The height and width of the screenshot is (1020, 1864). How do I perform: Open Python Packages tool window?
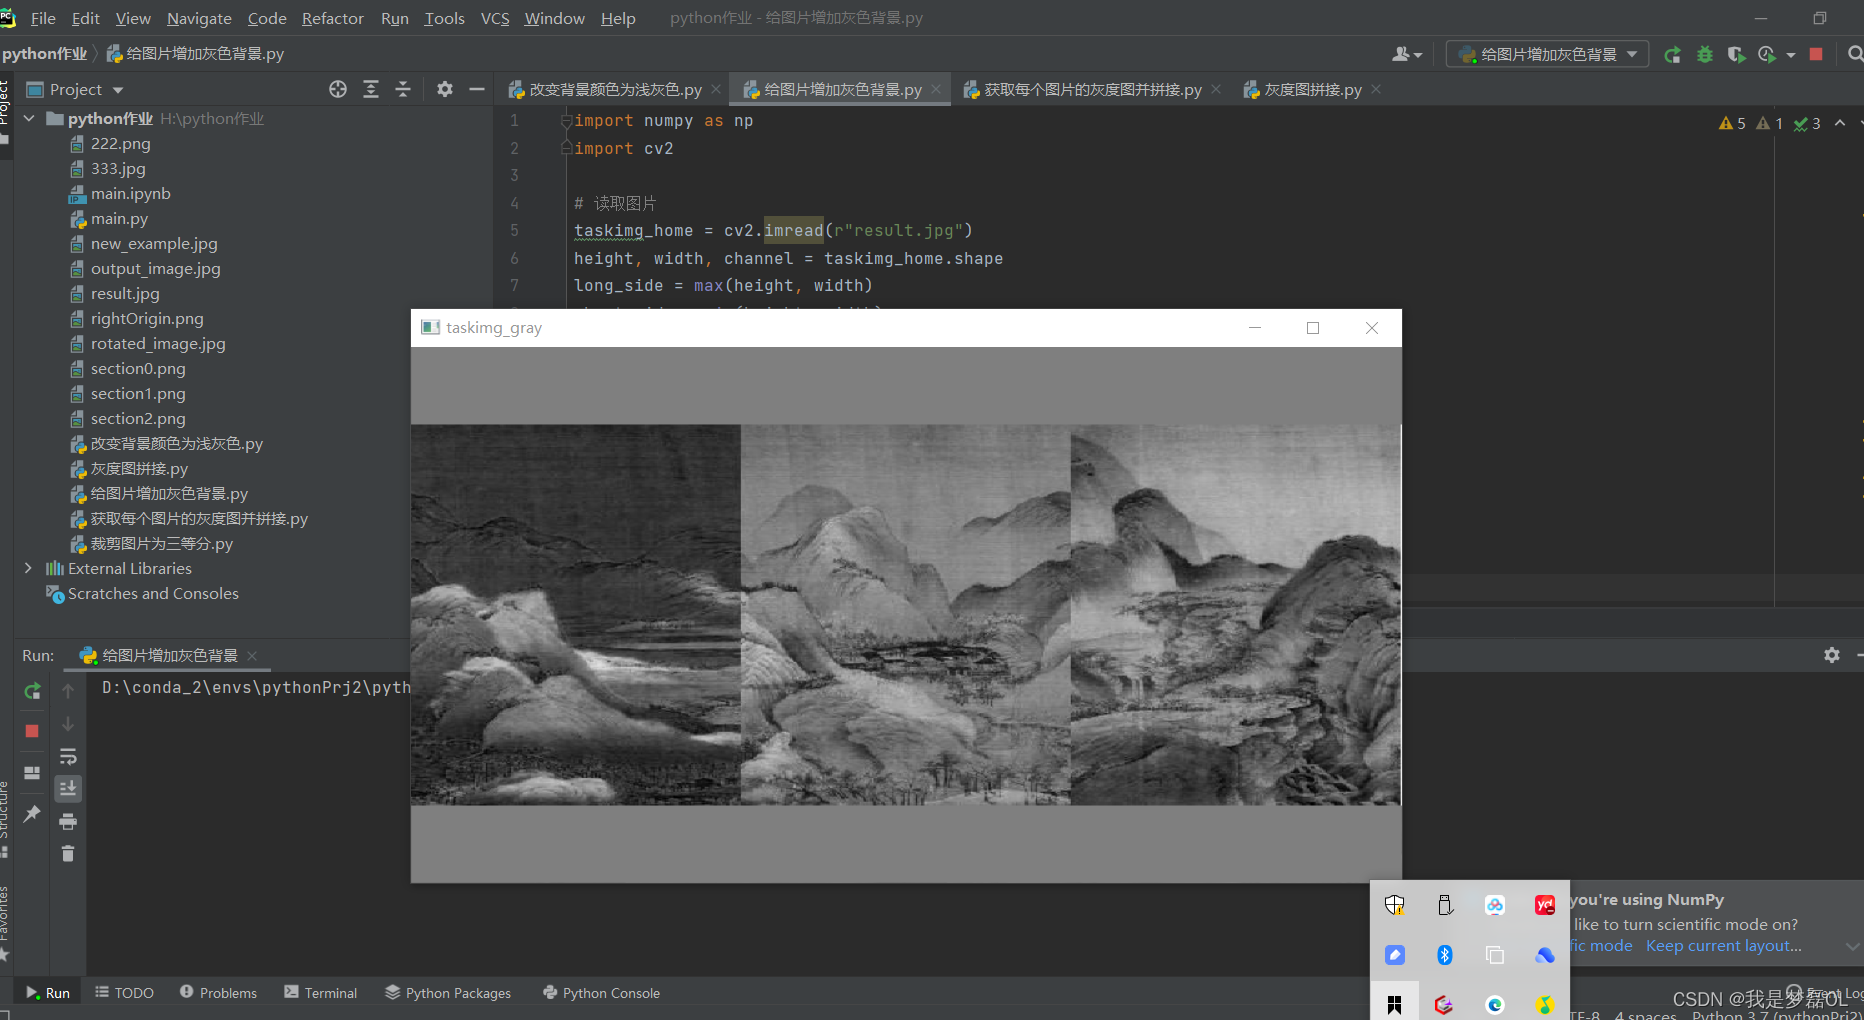[x=448, y=992]
